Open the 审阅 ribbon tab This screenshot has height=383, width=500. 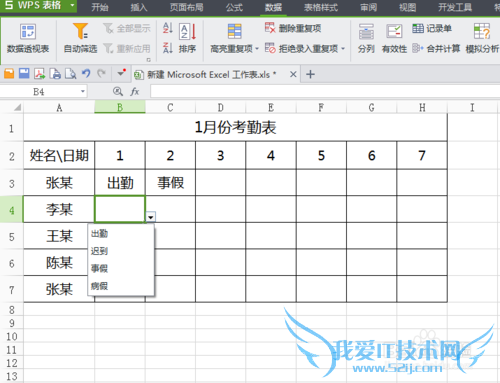tap(369, 7)
